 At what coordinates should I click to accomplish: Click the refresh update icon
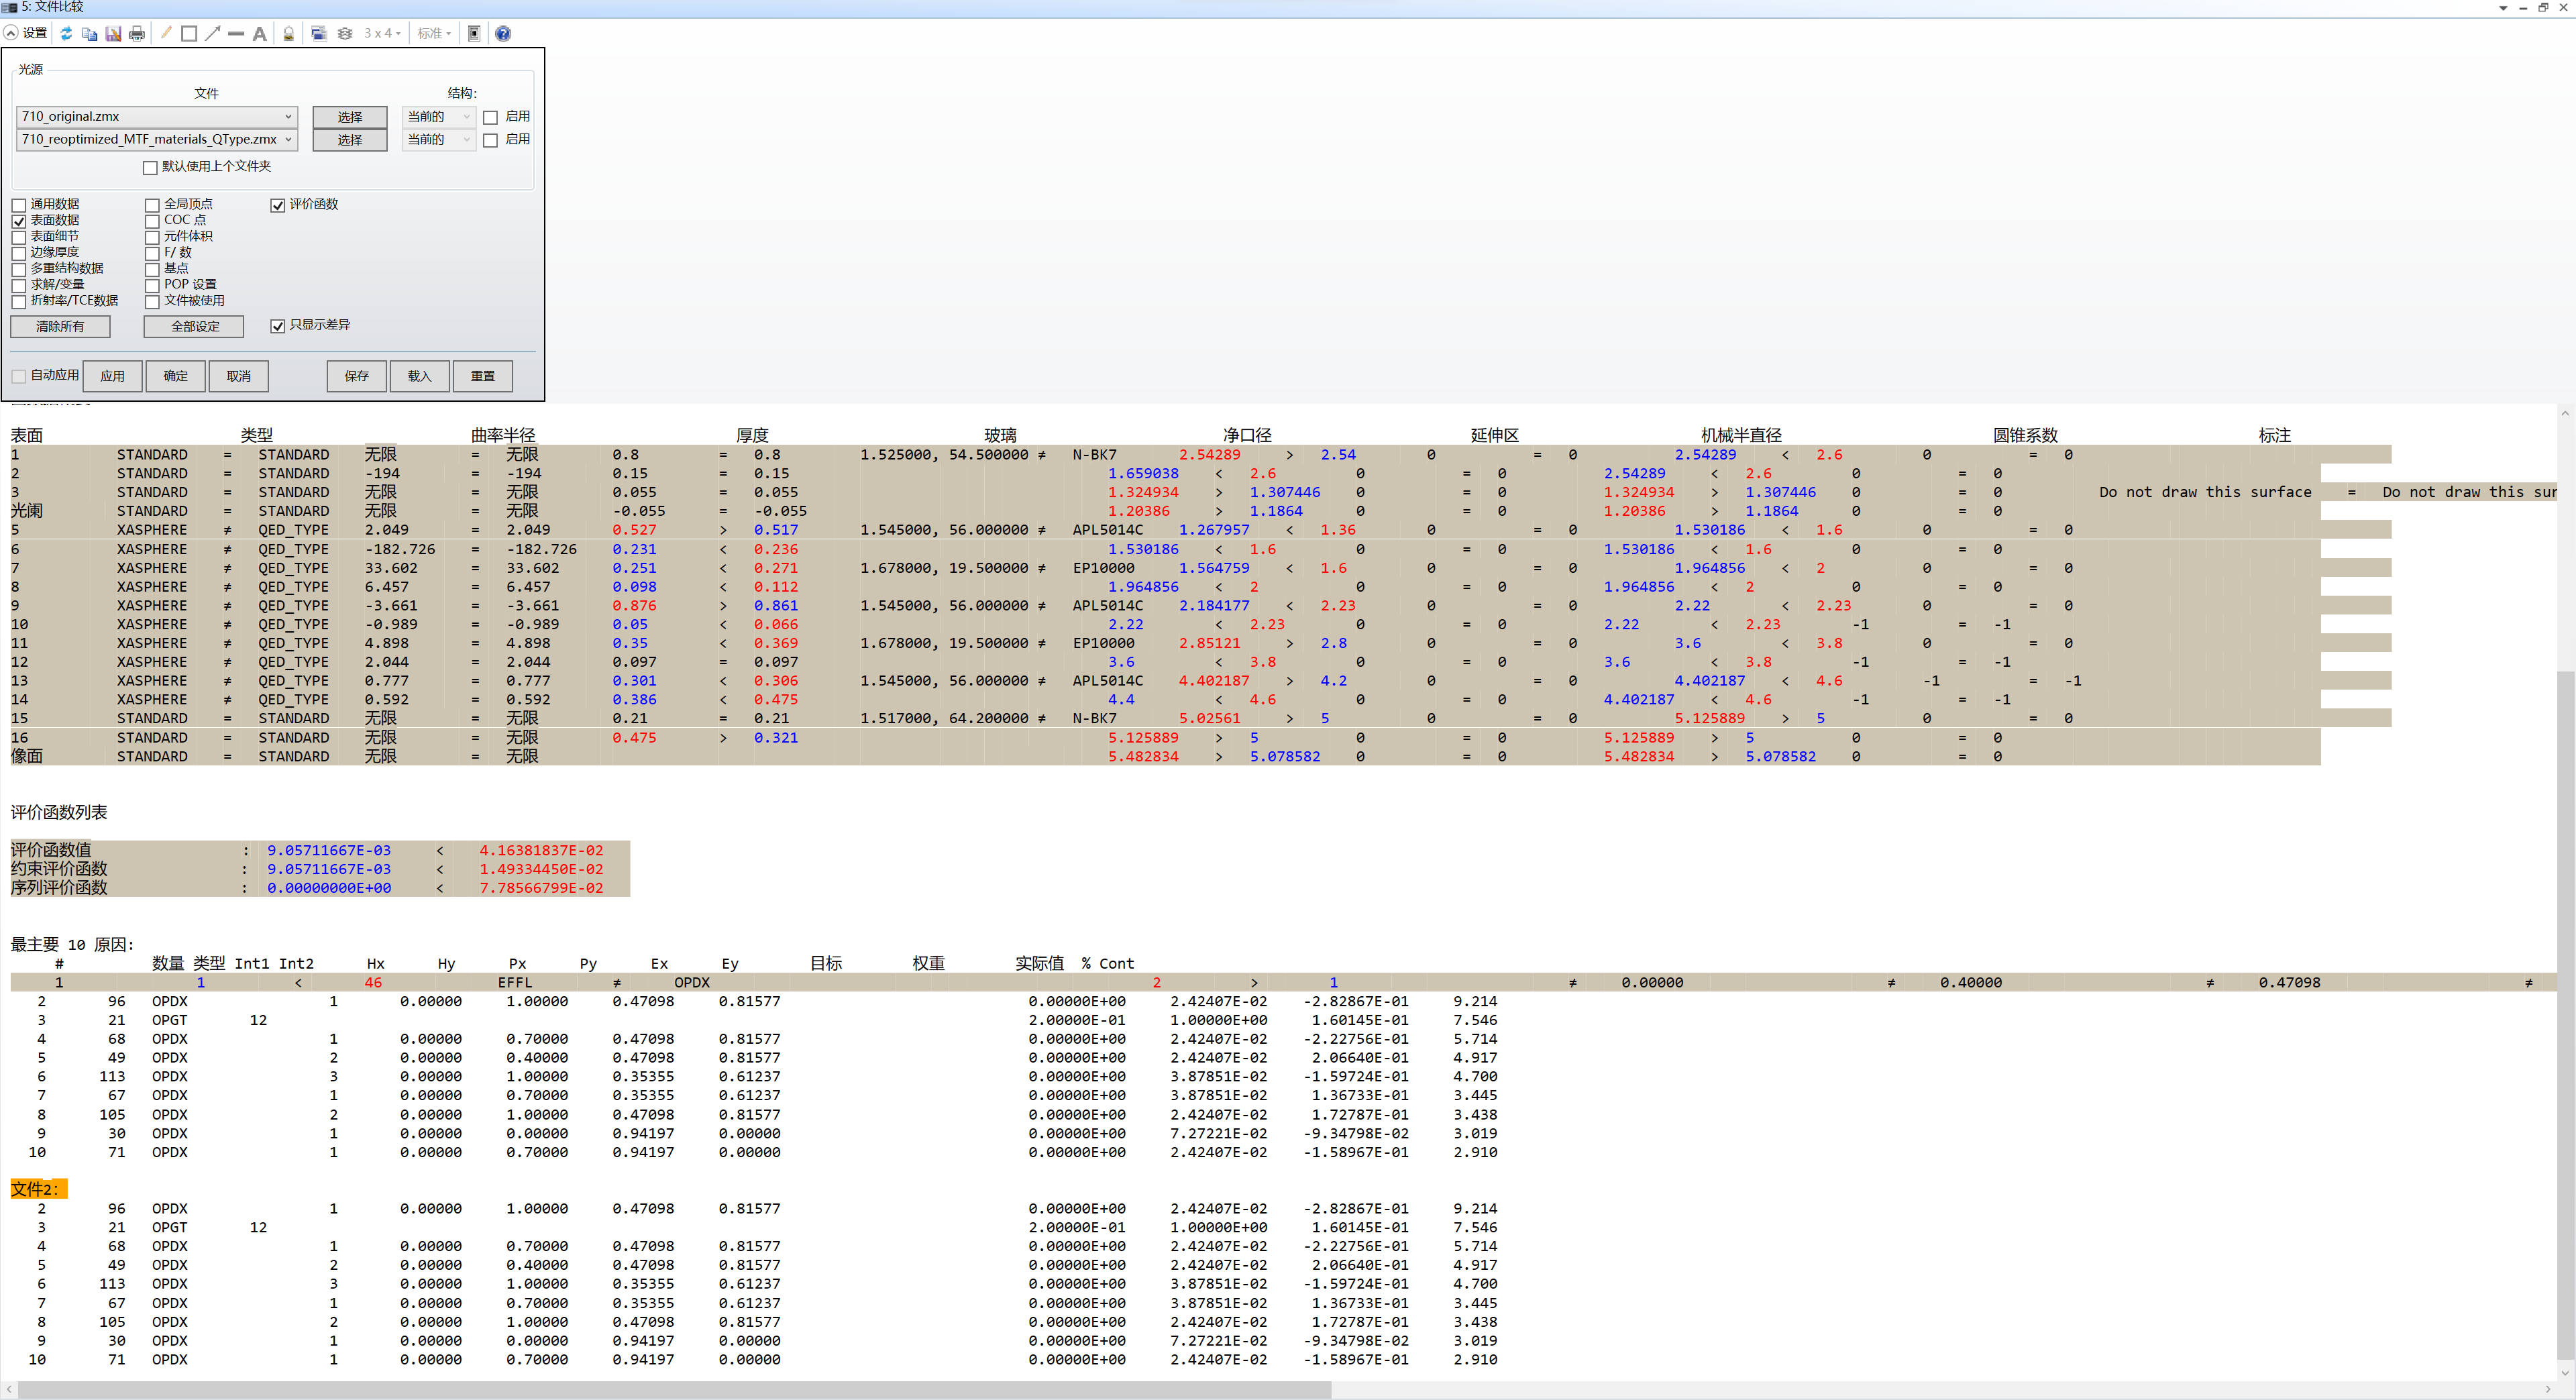66,33
